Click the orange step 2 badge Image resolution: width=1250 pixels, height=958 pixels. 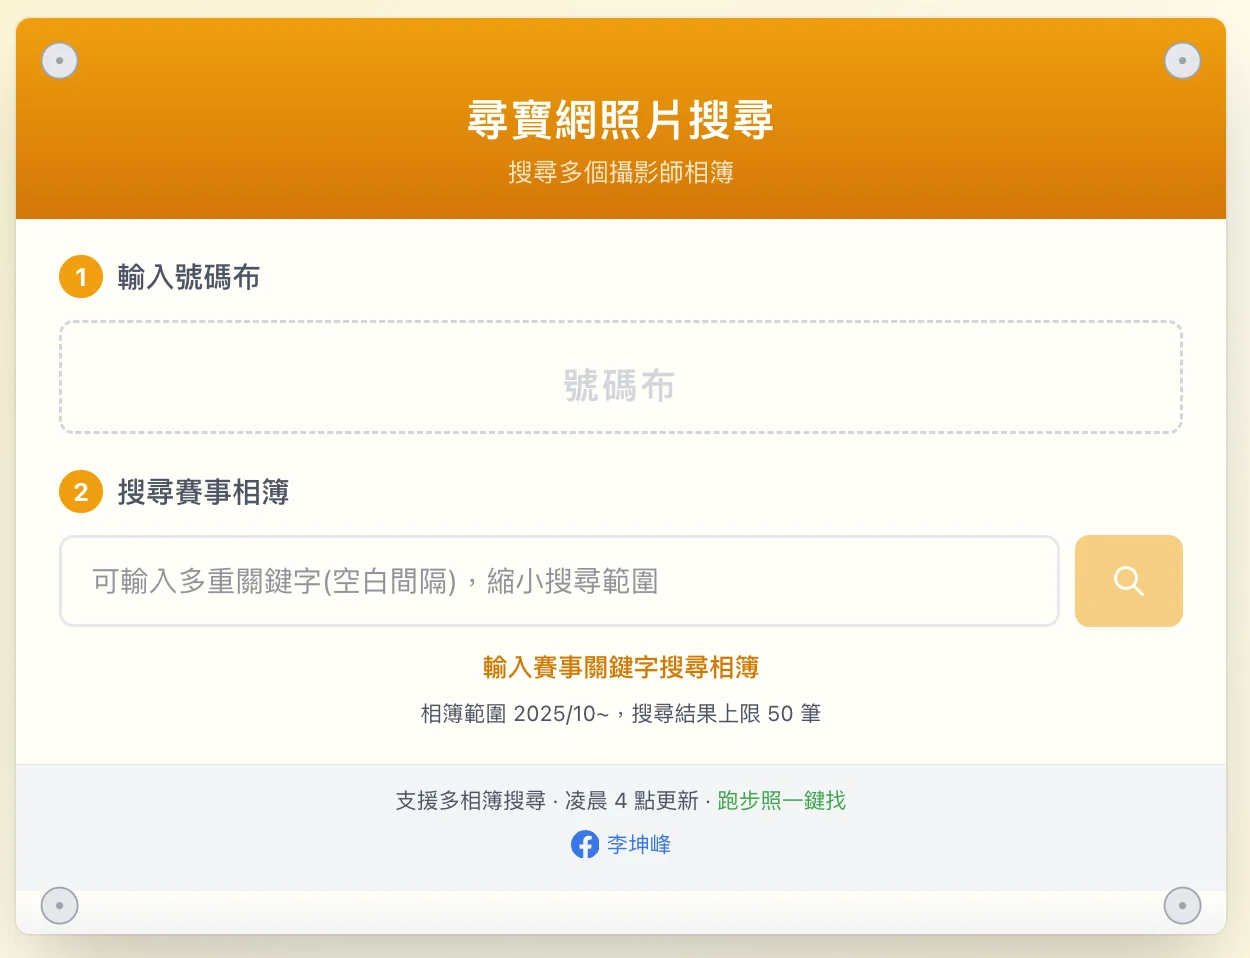[81, 492]
